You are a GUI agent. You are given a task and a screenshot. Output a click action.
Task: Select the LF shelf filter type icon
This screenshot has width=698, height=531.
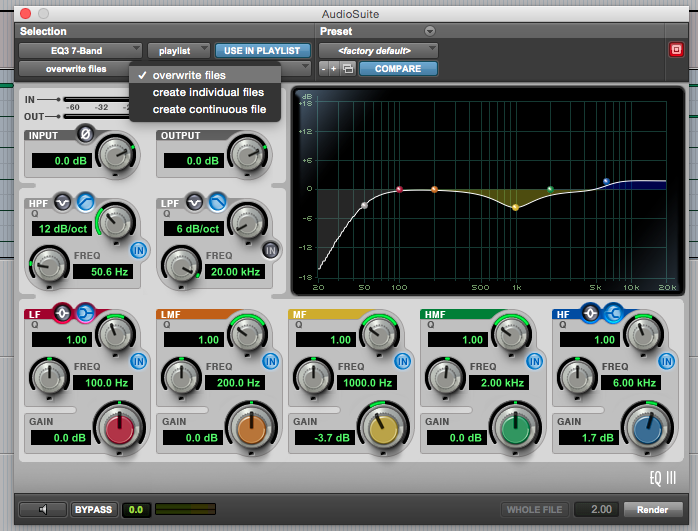pos(85,313)
